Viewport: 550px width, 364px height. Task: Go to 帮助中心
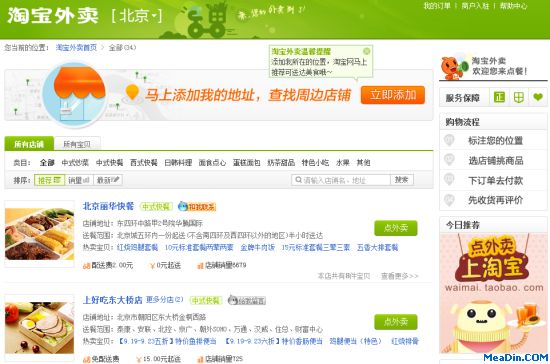click(513, 6)
